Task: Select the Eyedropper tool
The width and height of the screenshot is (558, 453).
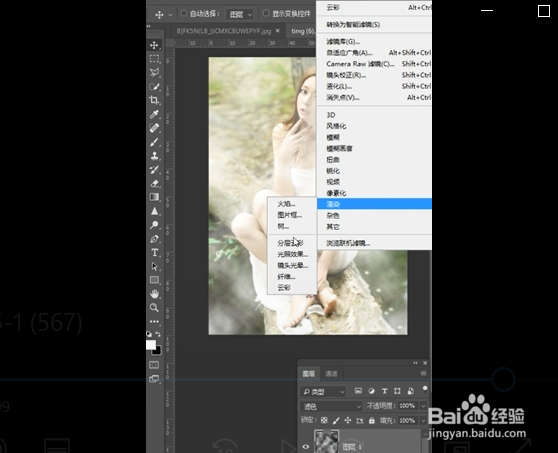Action: point(154,114)
